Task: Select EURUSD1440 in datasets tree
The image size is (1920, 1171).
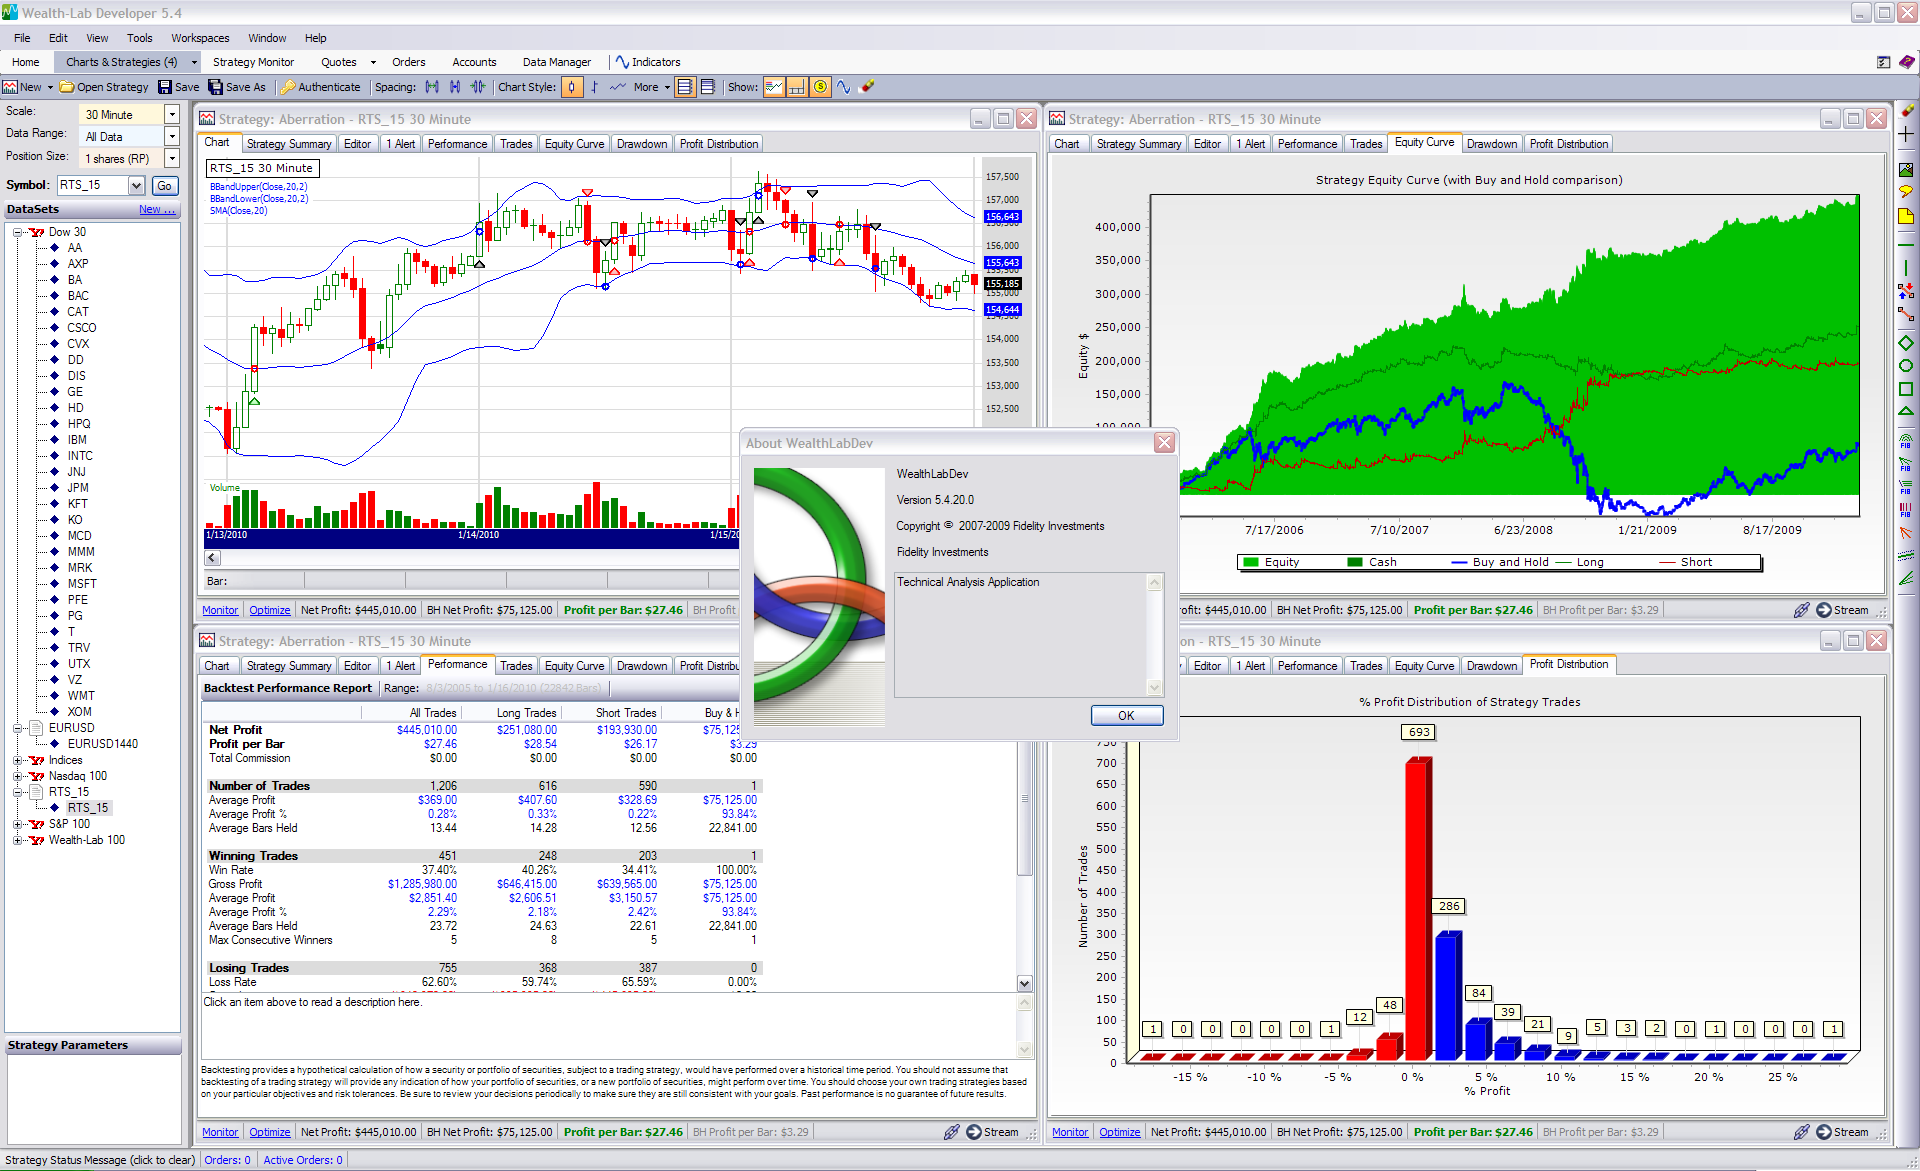Action: coord(102,744)
